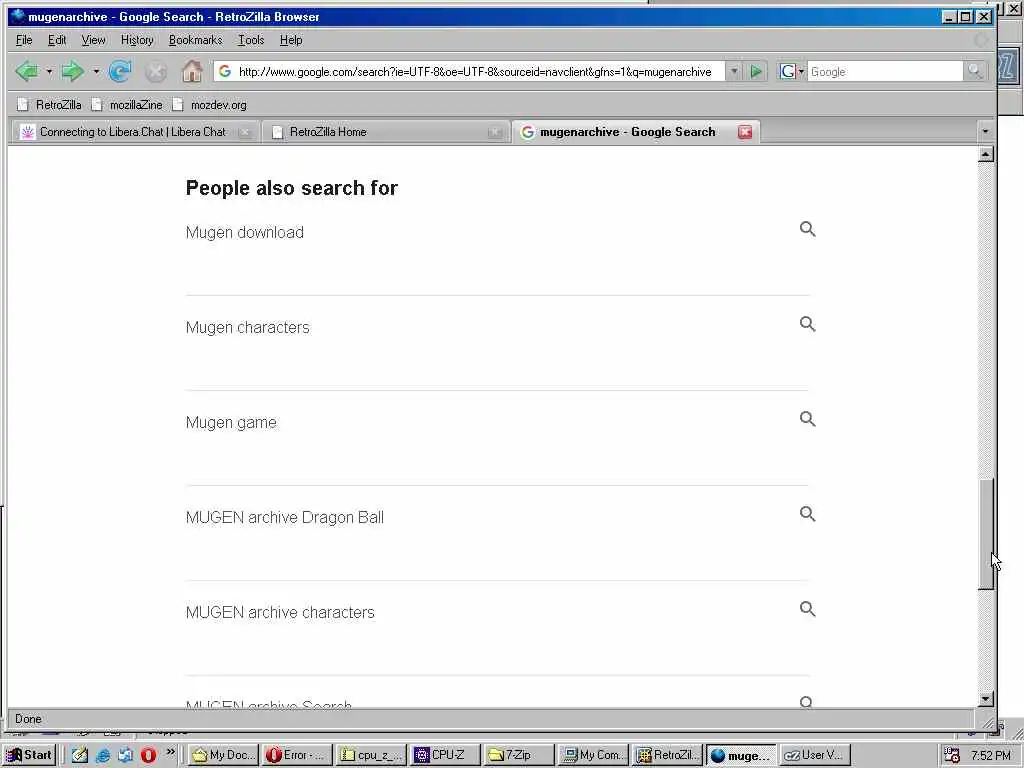The width and height of the screenshot is (1024, 768).
Task: Switch to the Opera Error taskbar window
Action: (297, 755)
